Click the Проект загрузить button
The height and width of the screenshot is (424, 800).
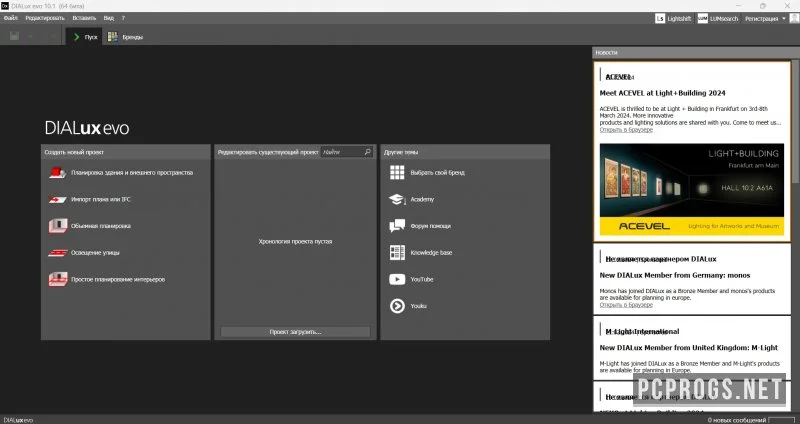point(295,332)
